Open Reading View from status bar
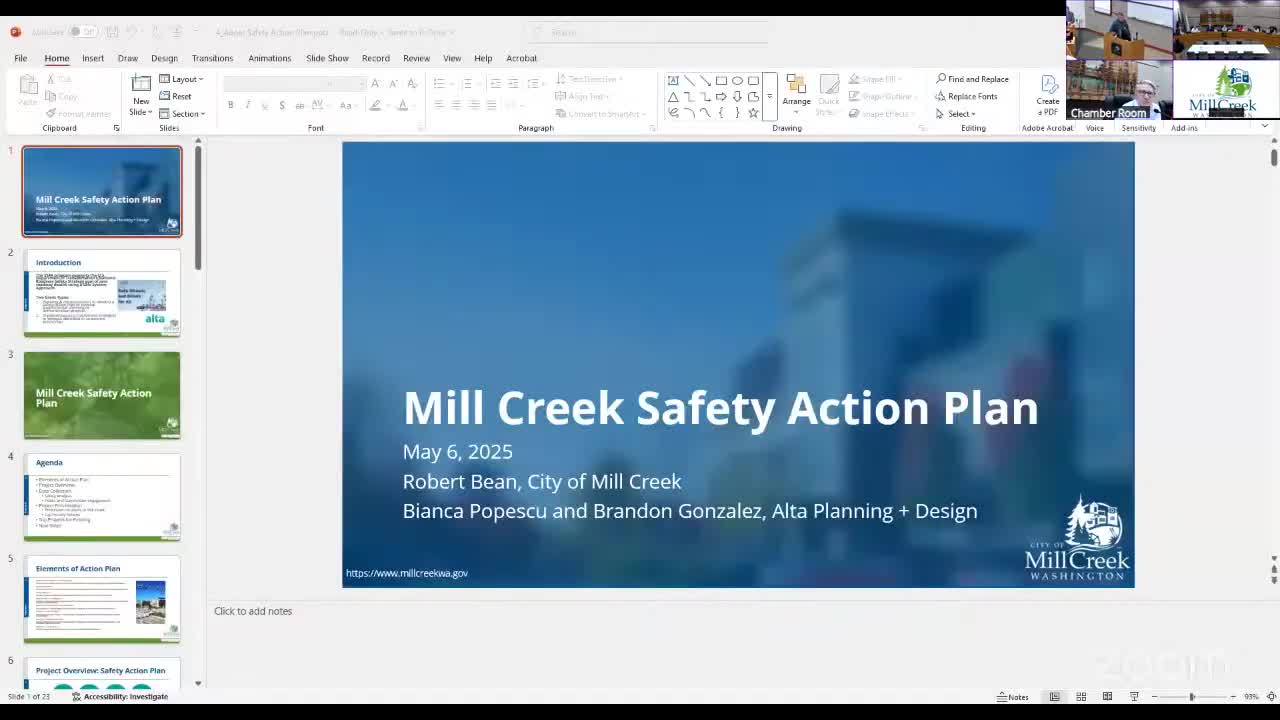Screen dimensions: 1280x720 1107,697
